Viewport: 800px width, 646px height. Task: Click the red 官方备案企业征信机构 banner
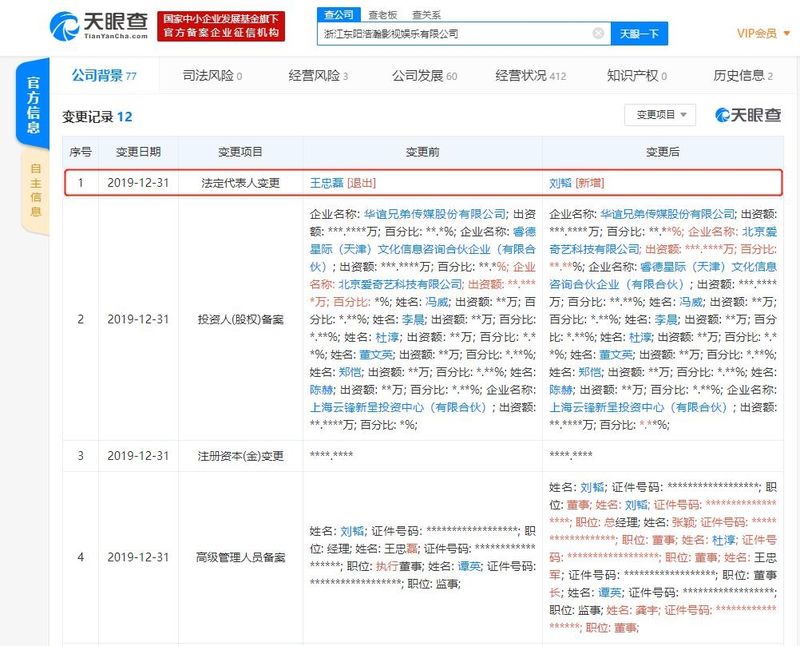[x=221, y=26]
